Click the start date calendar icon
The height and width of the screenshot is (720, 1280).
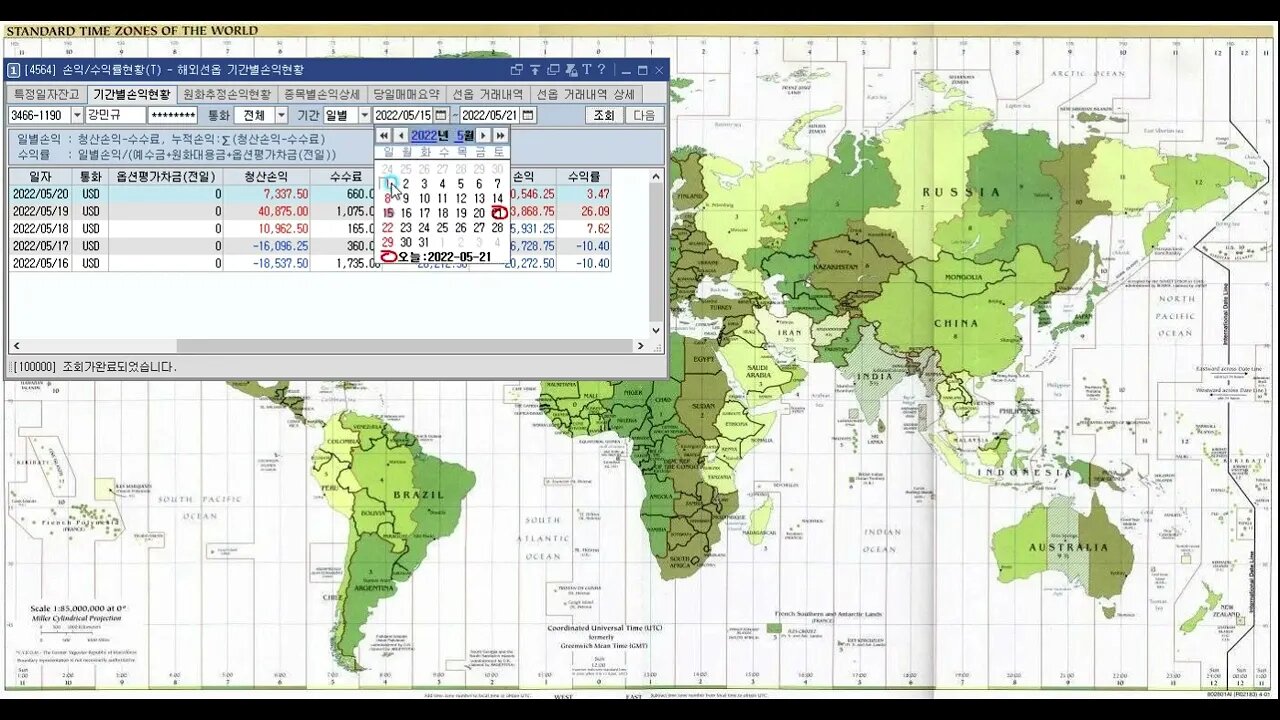[441, 115]
